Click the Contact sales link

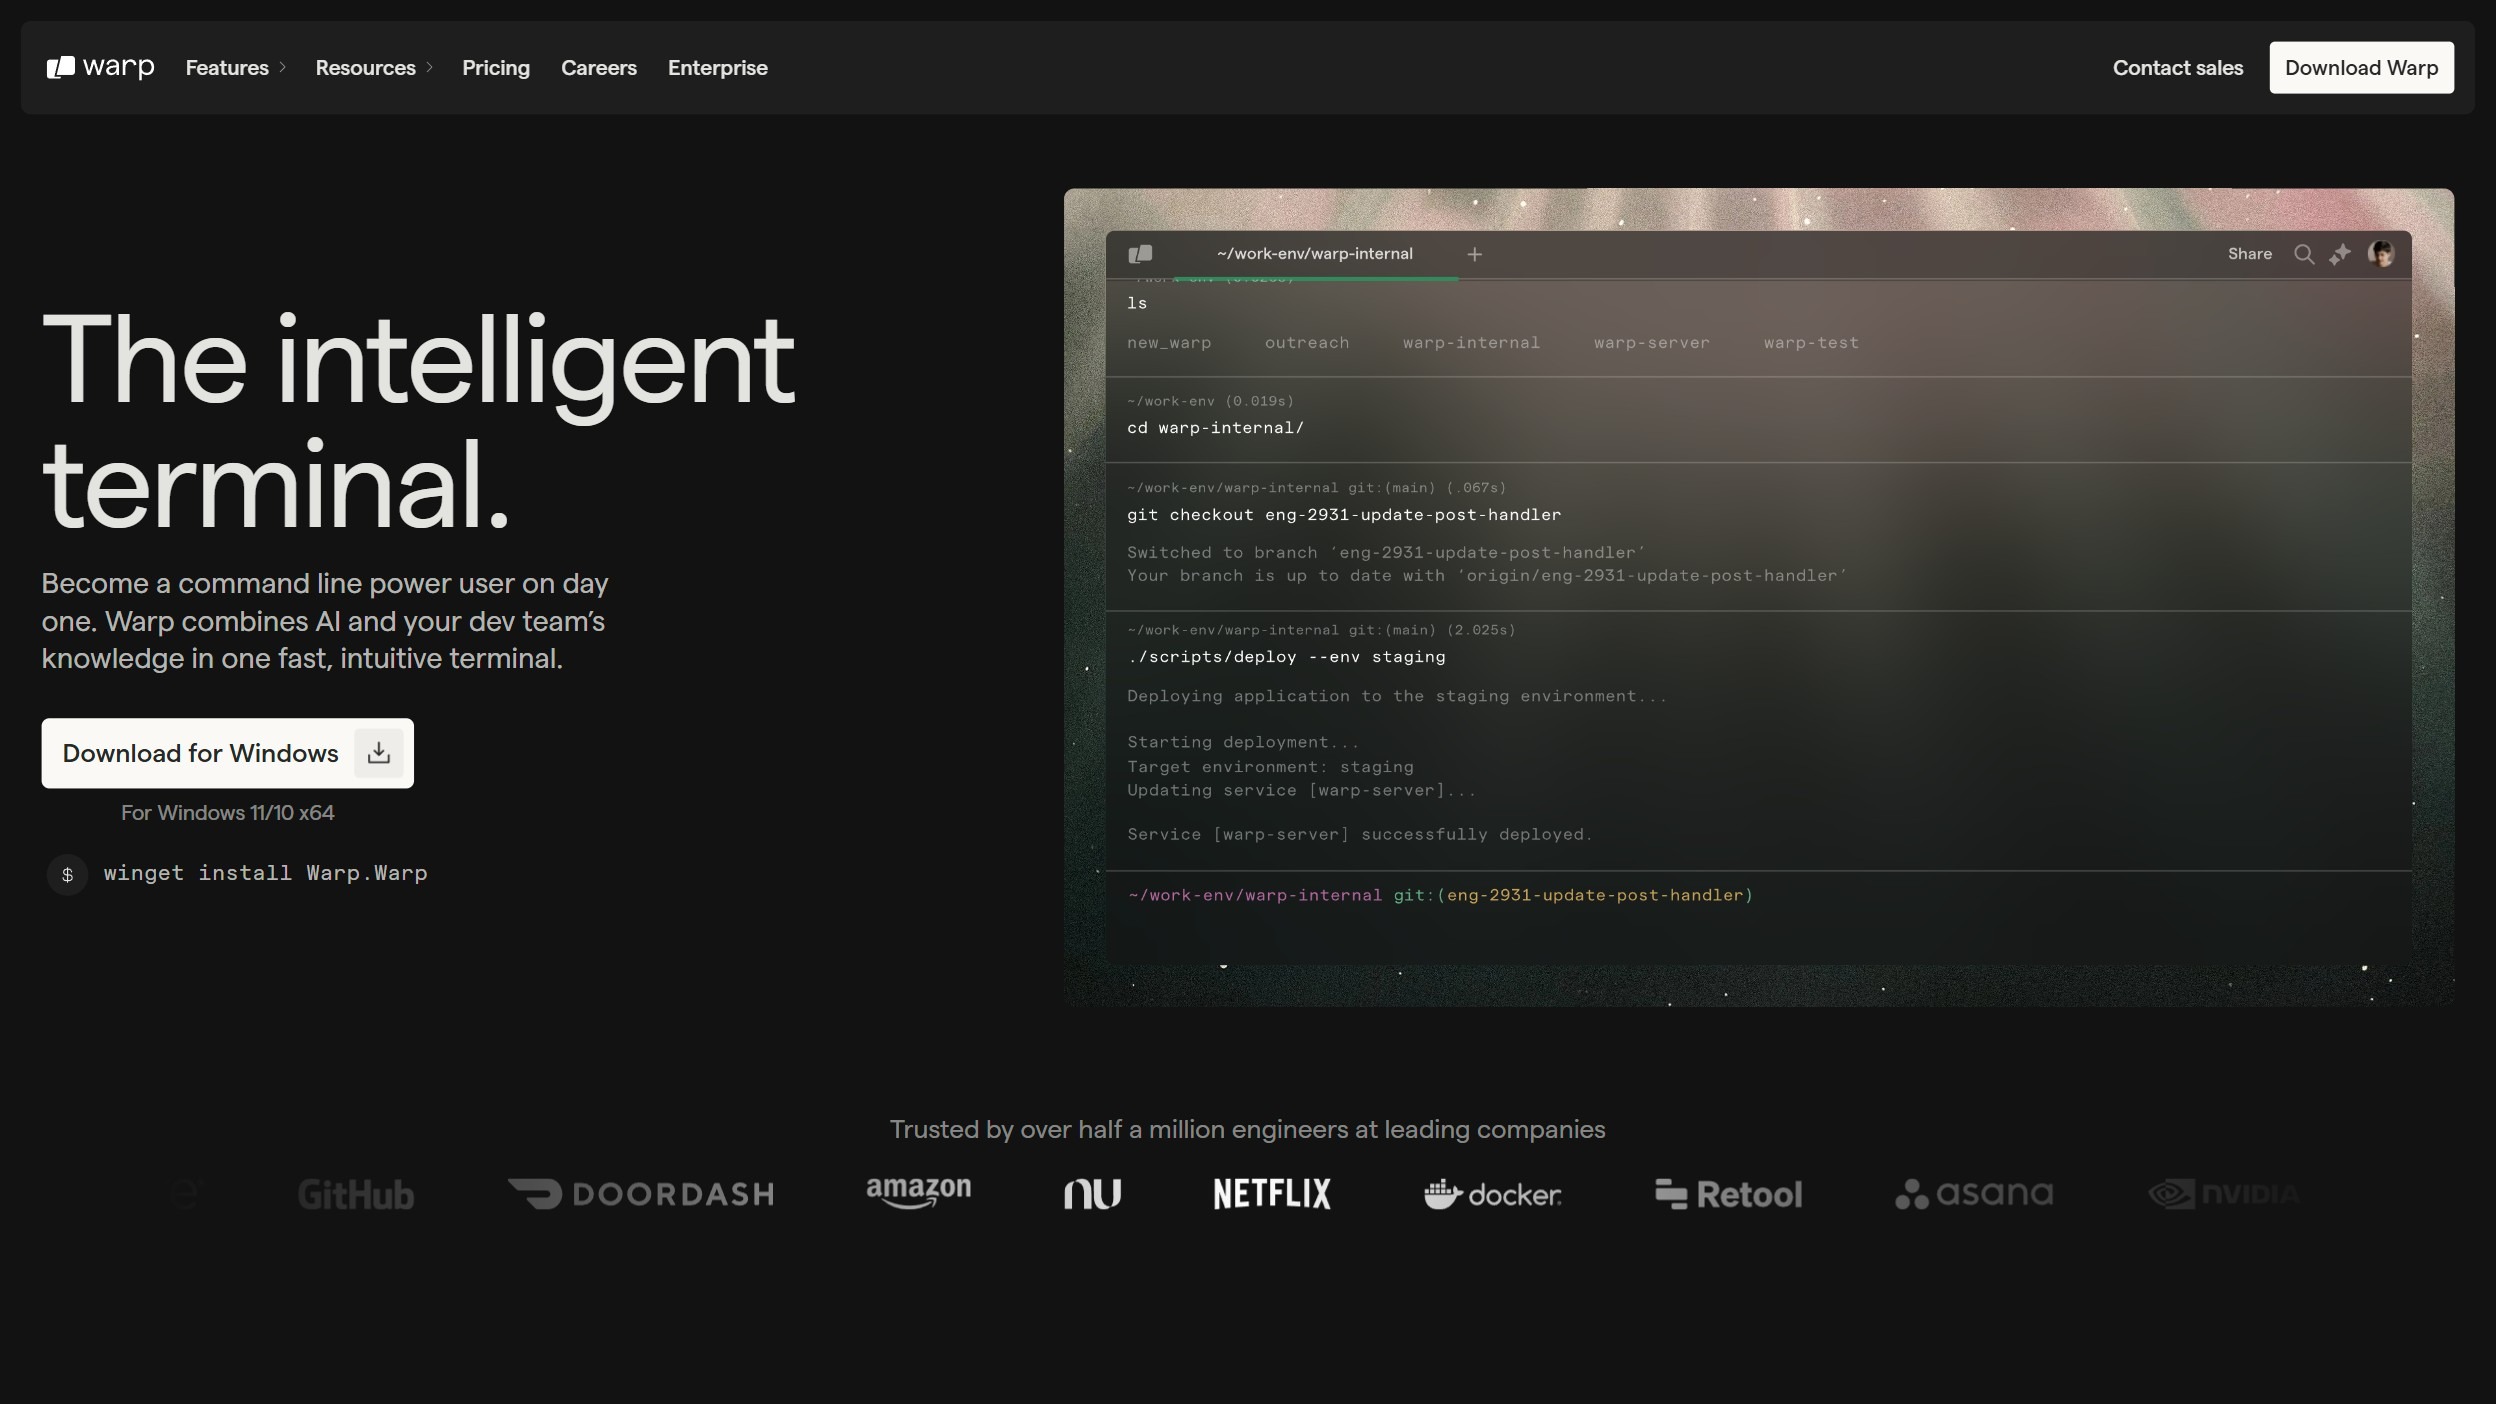coord(2177,67)
